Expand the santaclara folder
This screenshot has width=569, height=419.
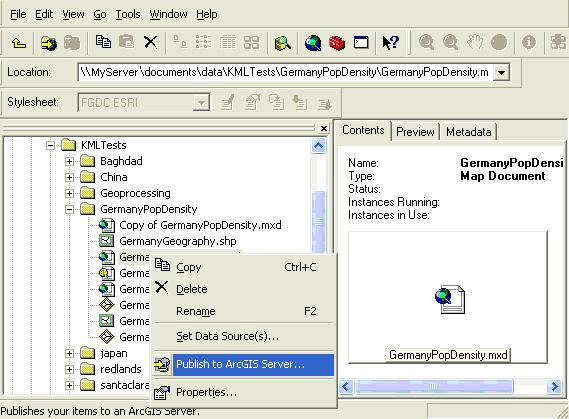tap(69, 385)
